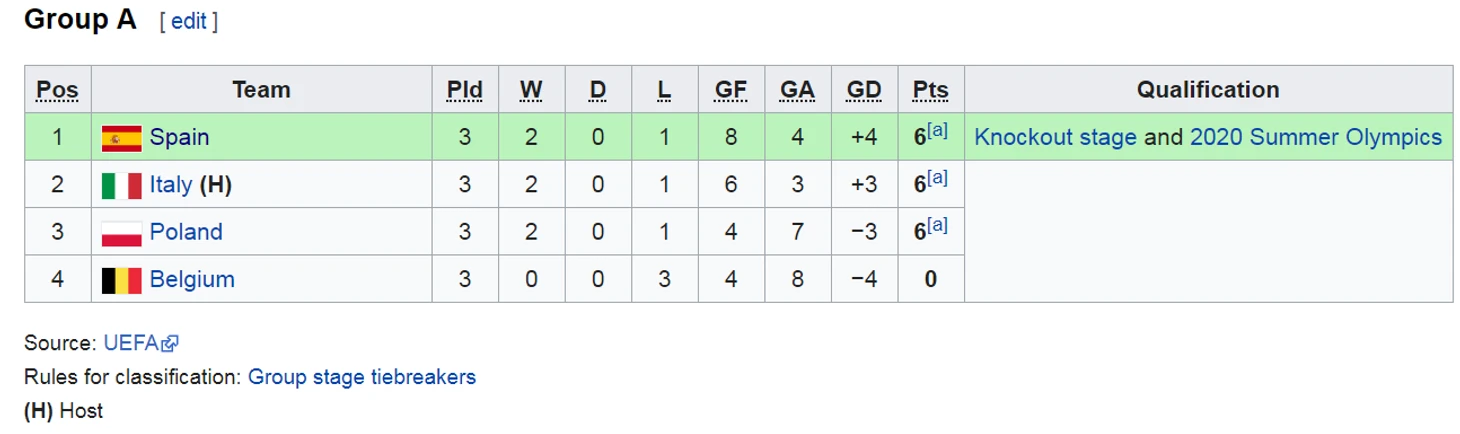Viewport: 1460px width, 434px height.
Task: Open the Spain team link
Action: 179,138
